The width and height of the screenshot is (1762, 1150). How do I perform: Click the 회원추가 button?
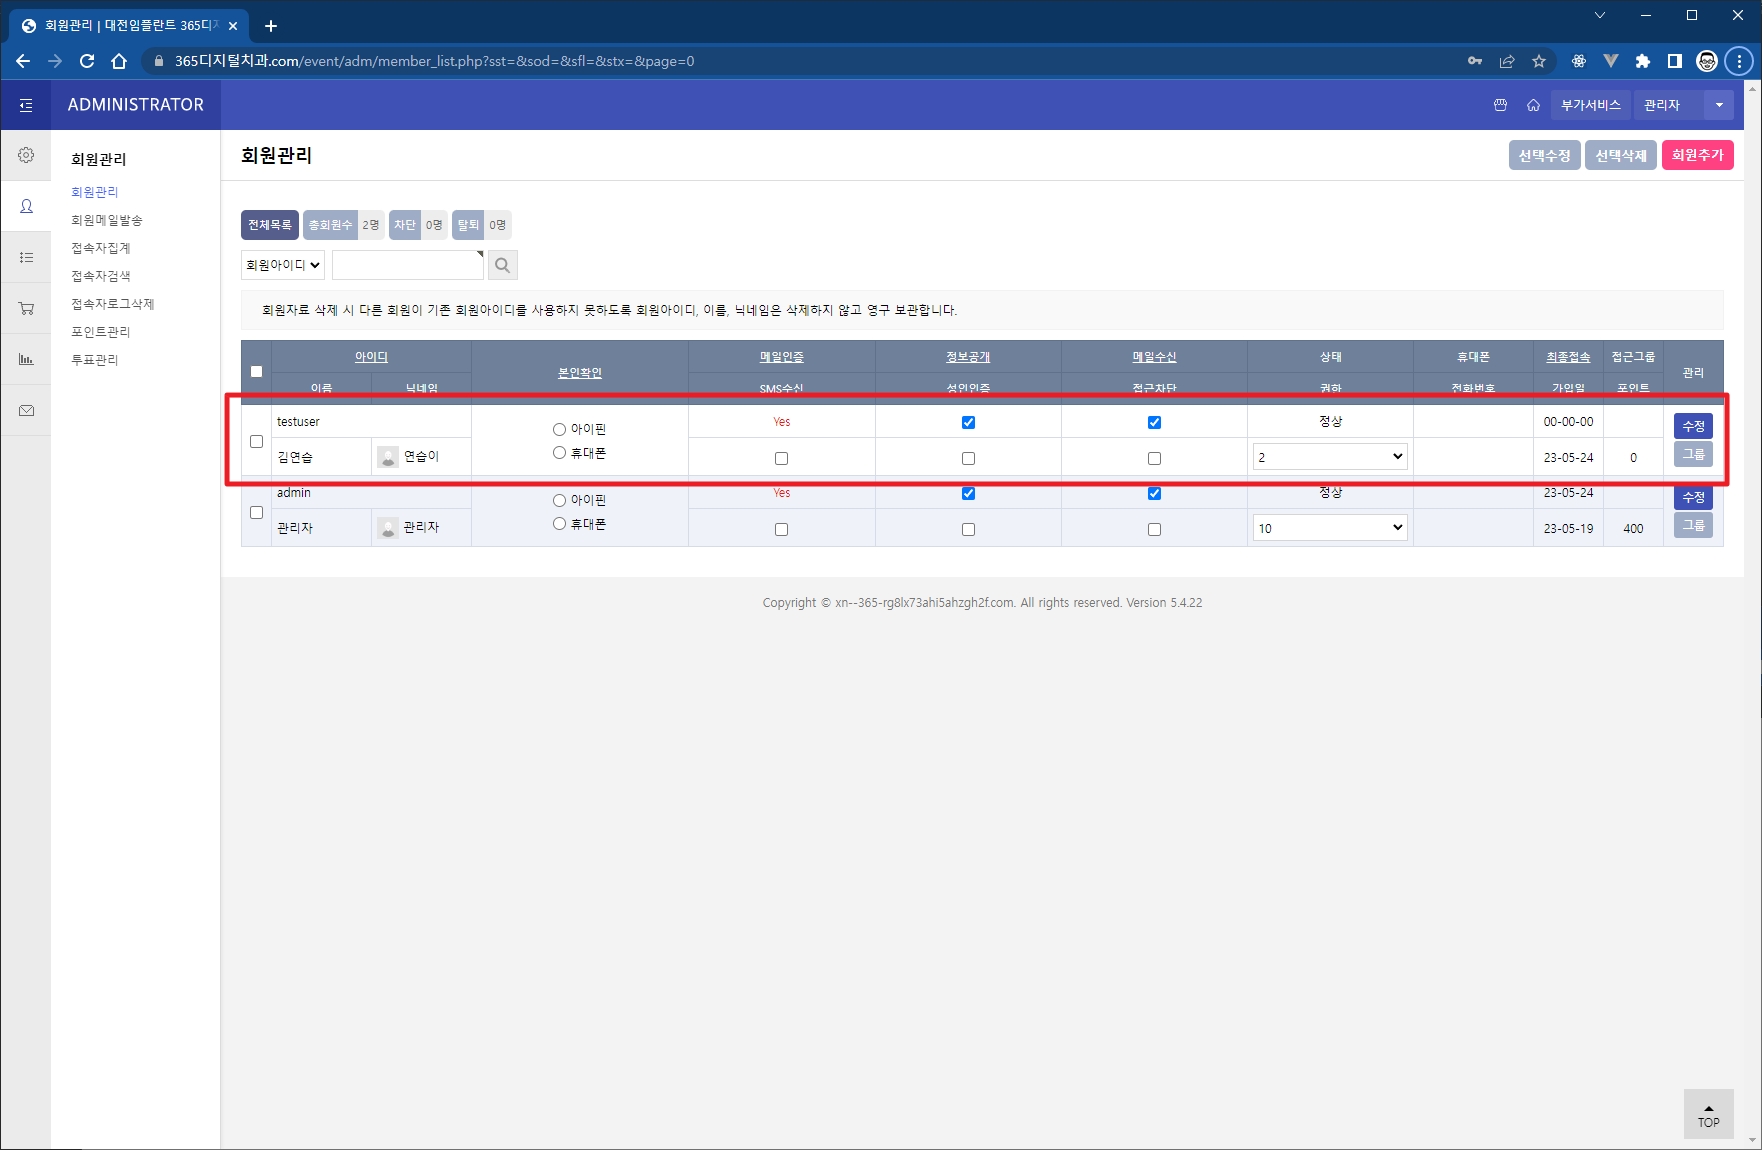(1697, 155)
